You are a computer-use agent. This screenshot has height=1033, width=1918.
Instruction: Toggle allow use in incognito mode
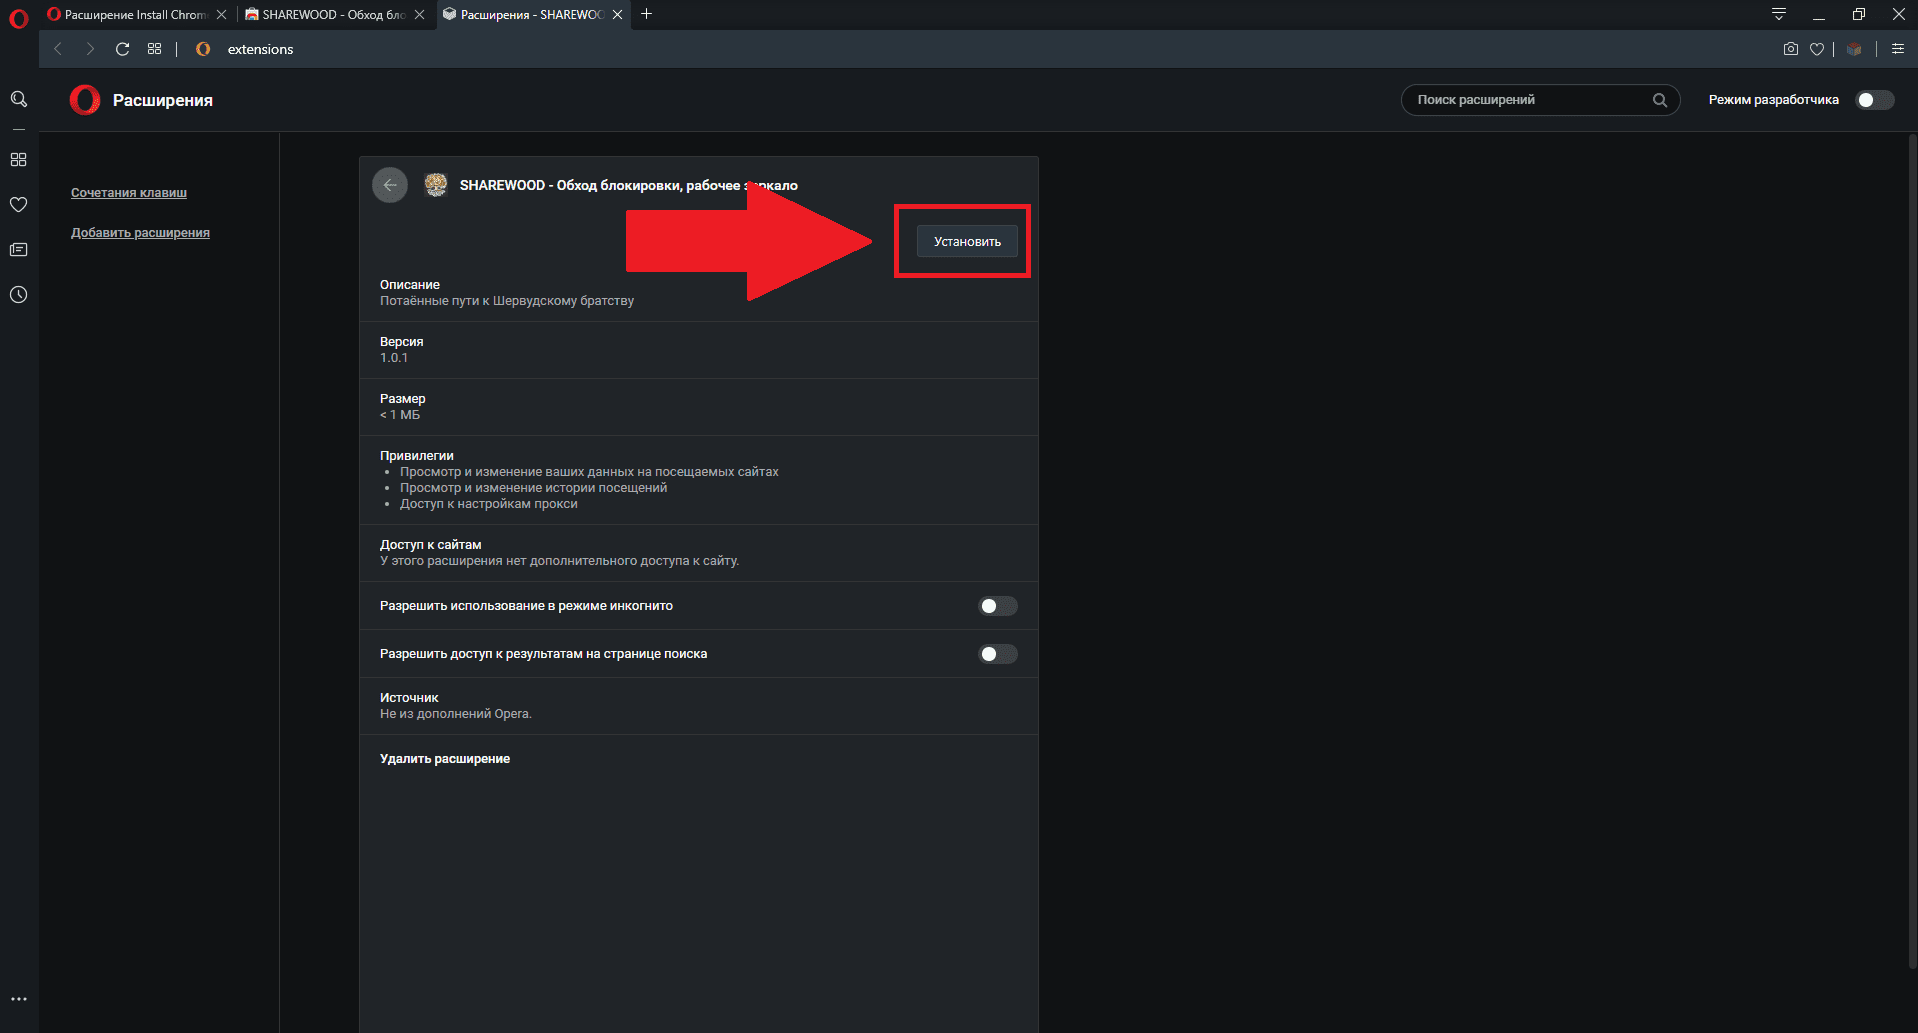click(x=997, y=606)
